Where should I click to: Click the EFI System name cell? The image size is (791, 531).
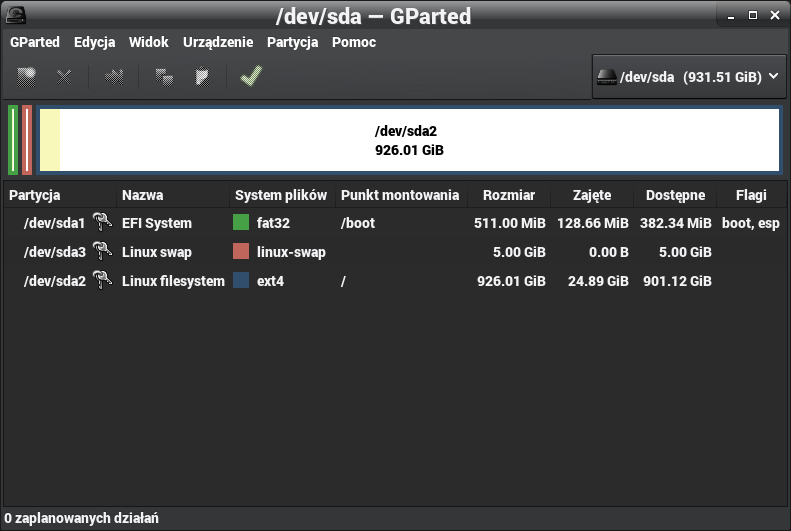[157, 223]
